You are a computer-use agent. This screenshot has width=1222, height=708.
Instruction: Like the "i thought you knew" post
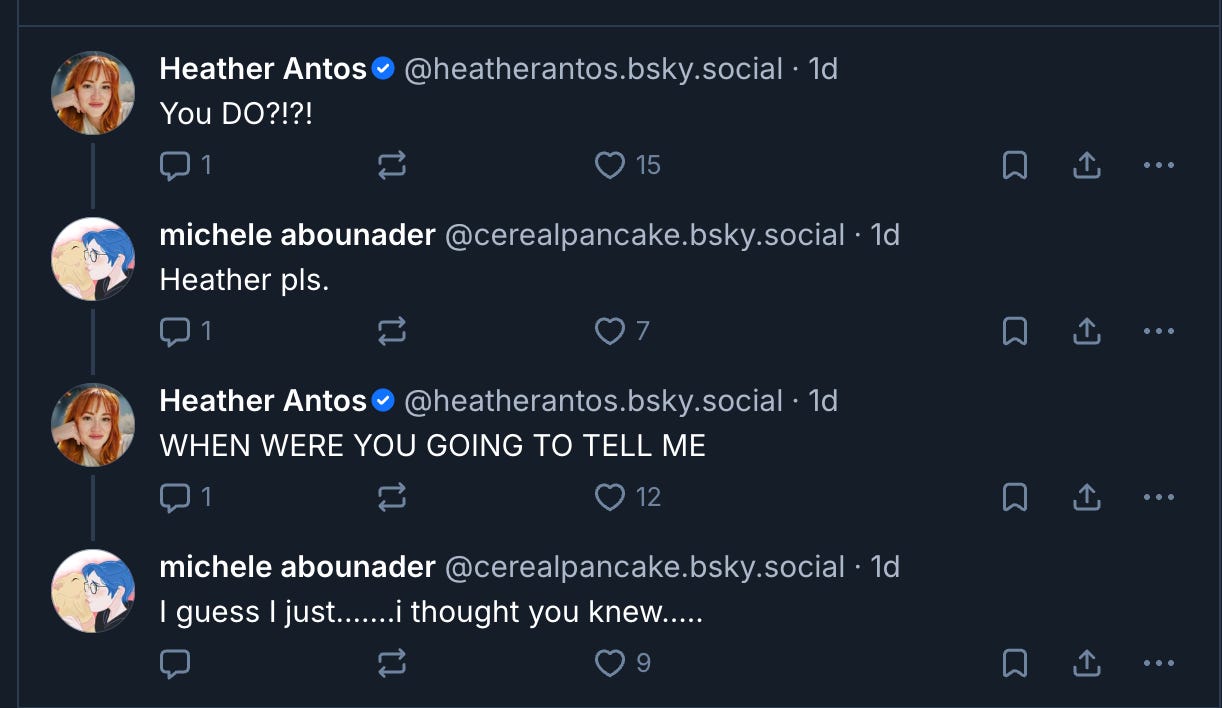[x=610, y=663]
